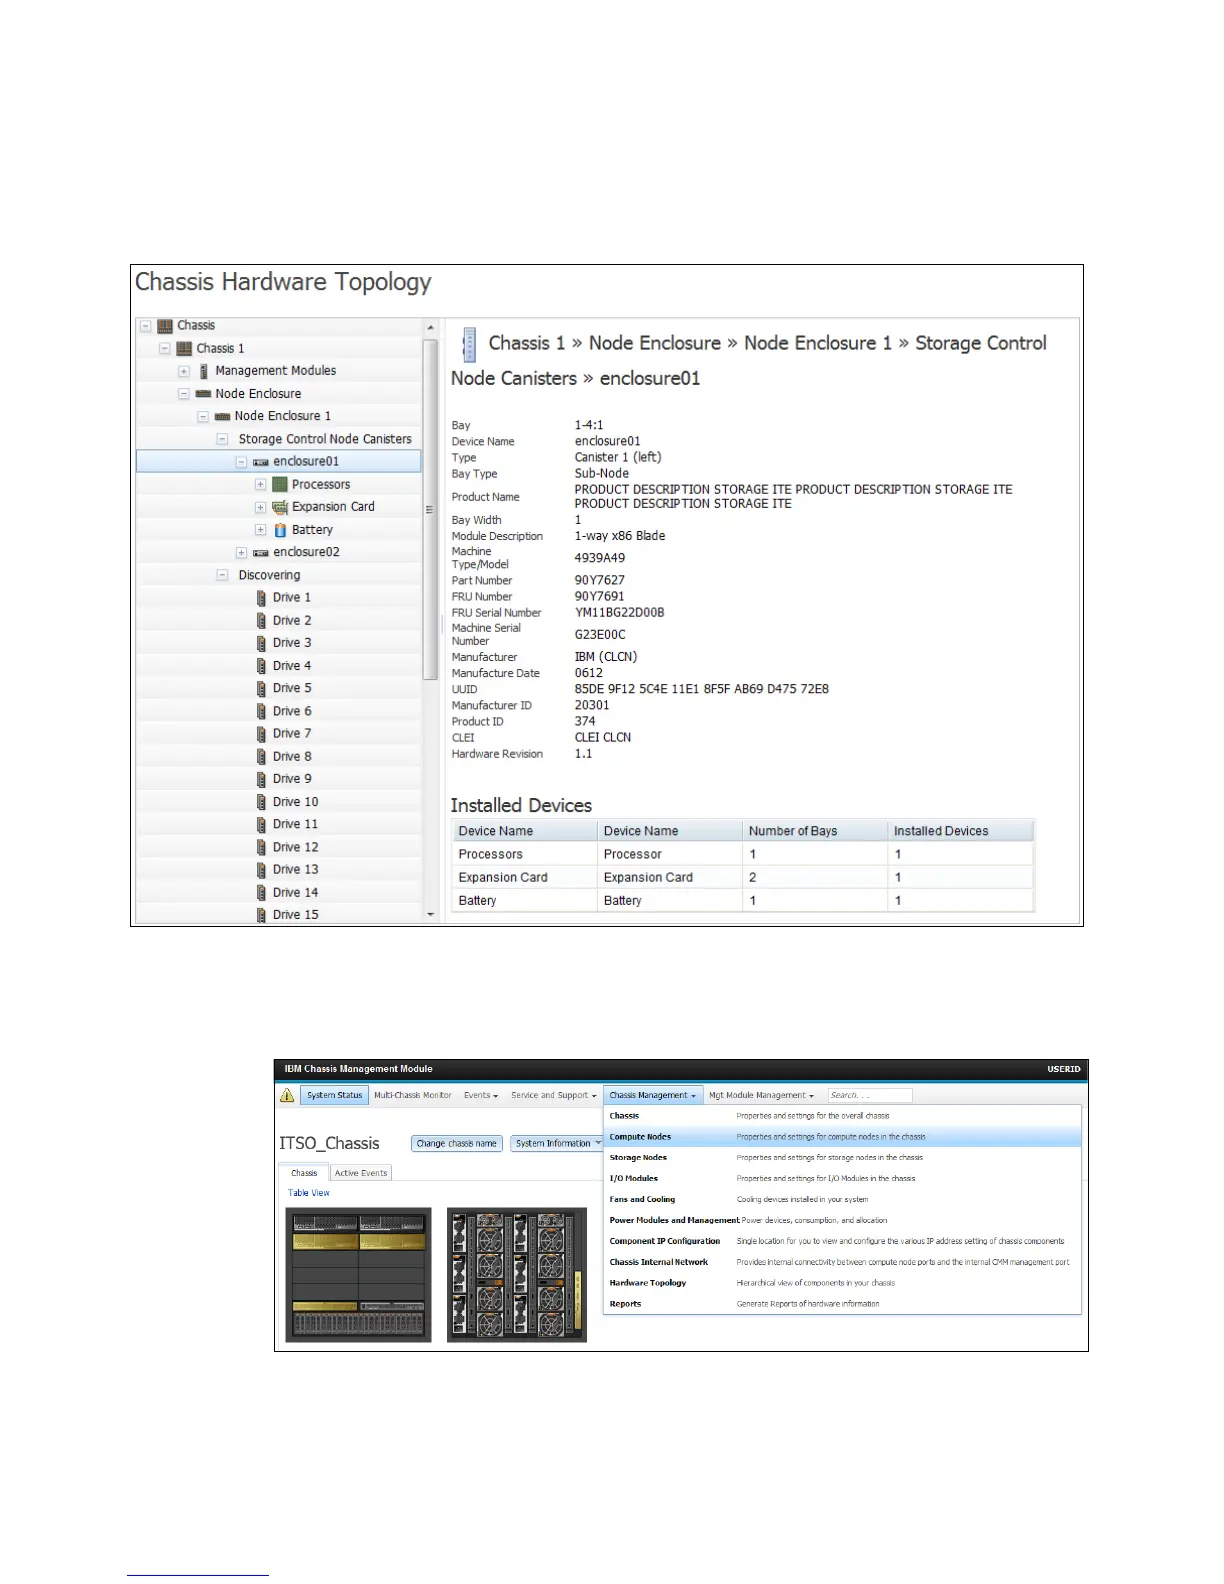Click the Drive 12 icon
Image resolution: width=1224 pixels, height=1584 pixels.
[261, 847]
